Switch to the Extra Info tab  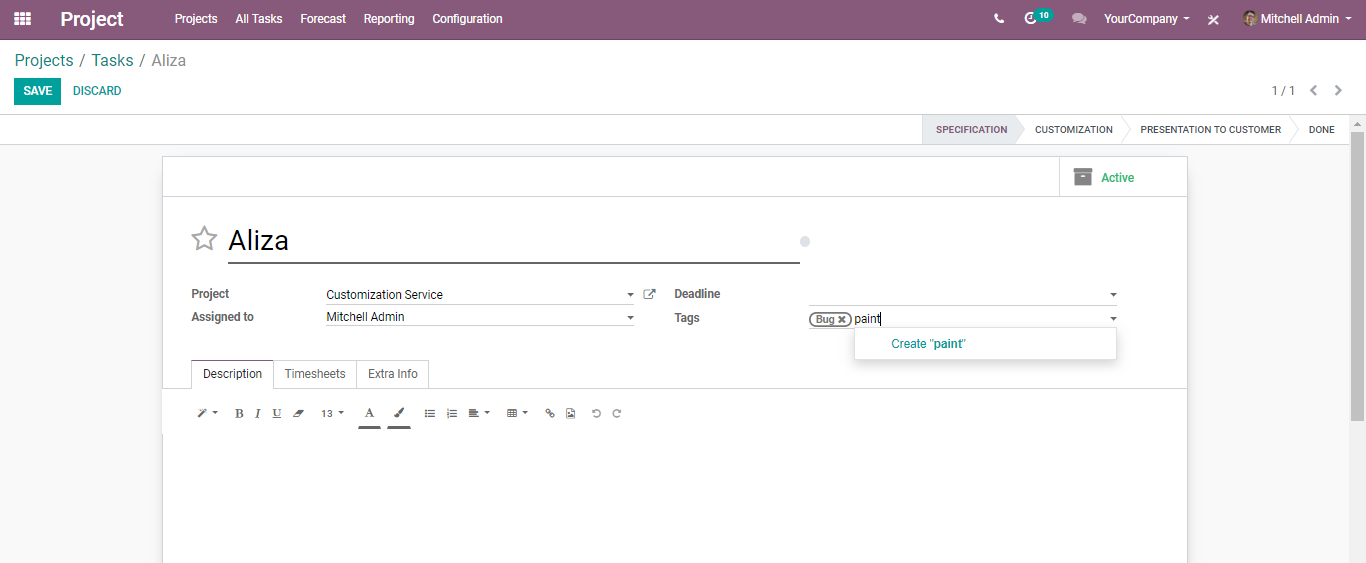click(x=393, y=374)
